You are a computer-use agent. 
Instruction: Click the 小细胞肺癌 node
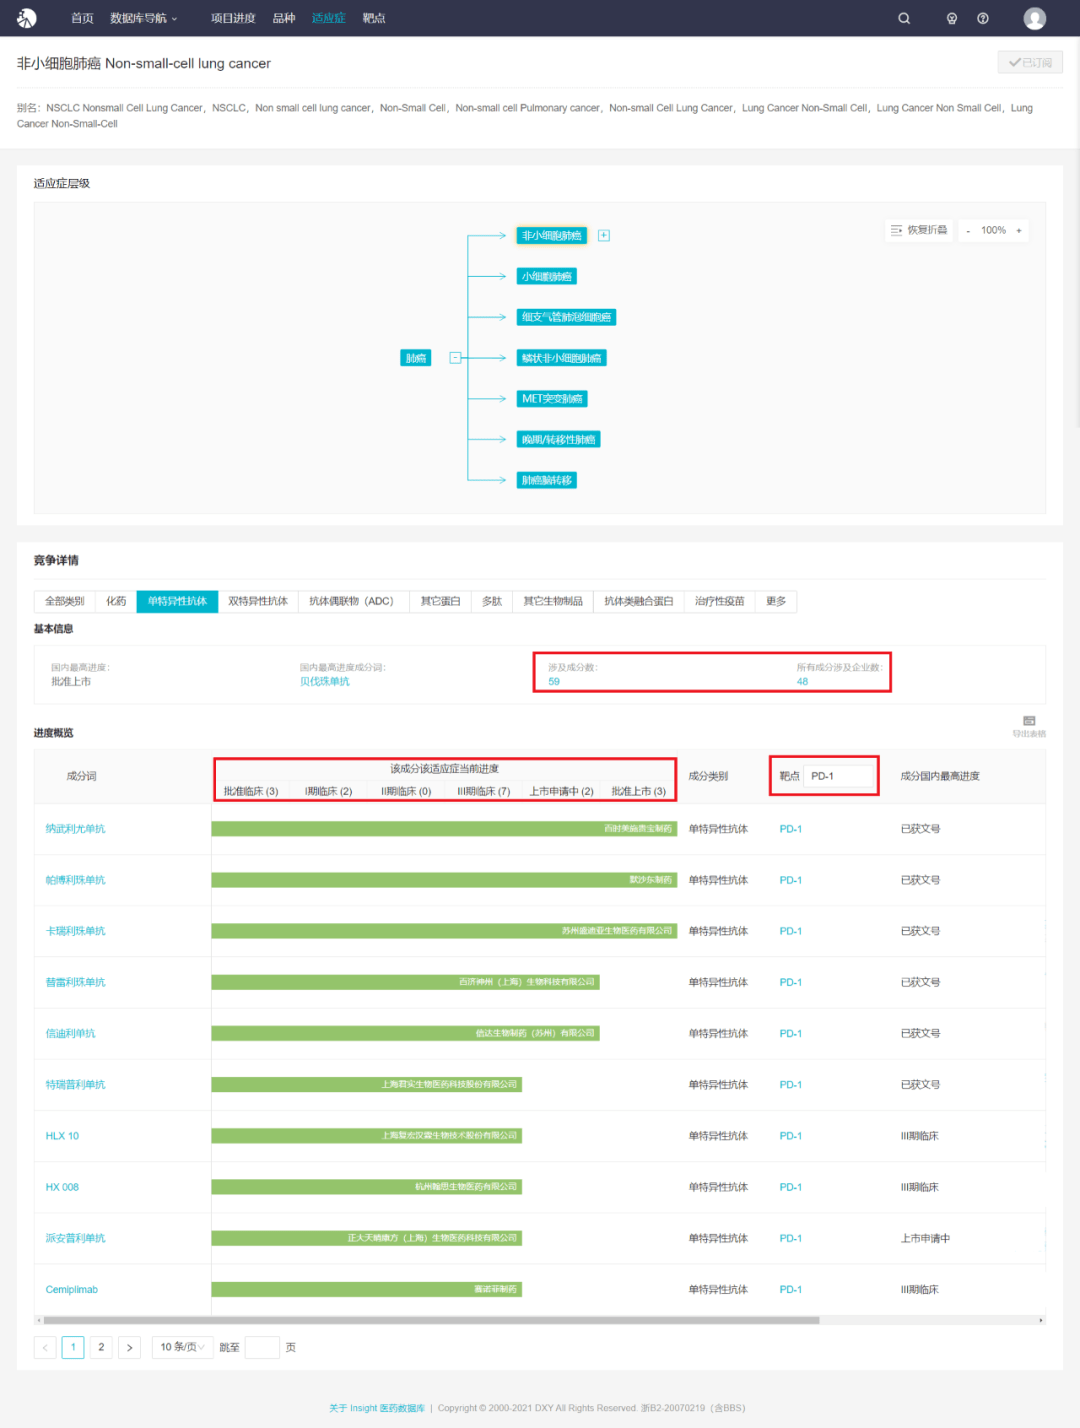[547, 276]
